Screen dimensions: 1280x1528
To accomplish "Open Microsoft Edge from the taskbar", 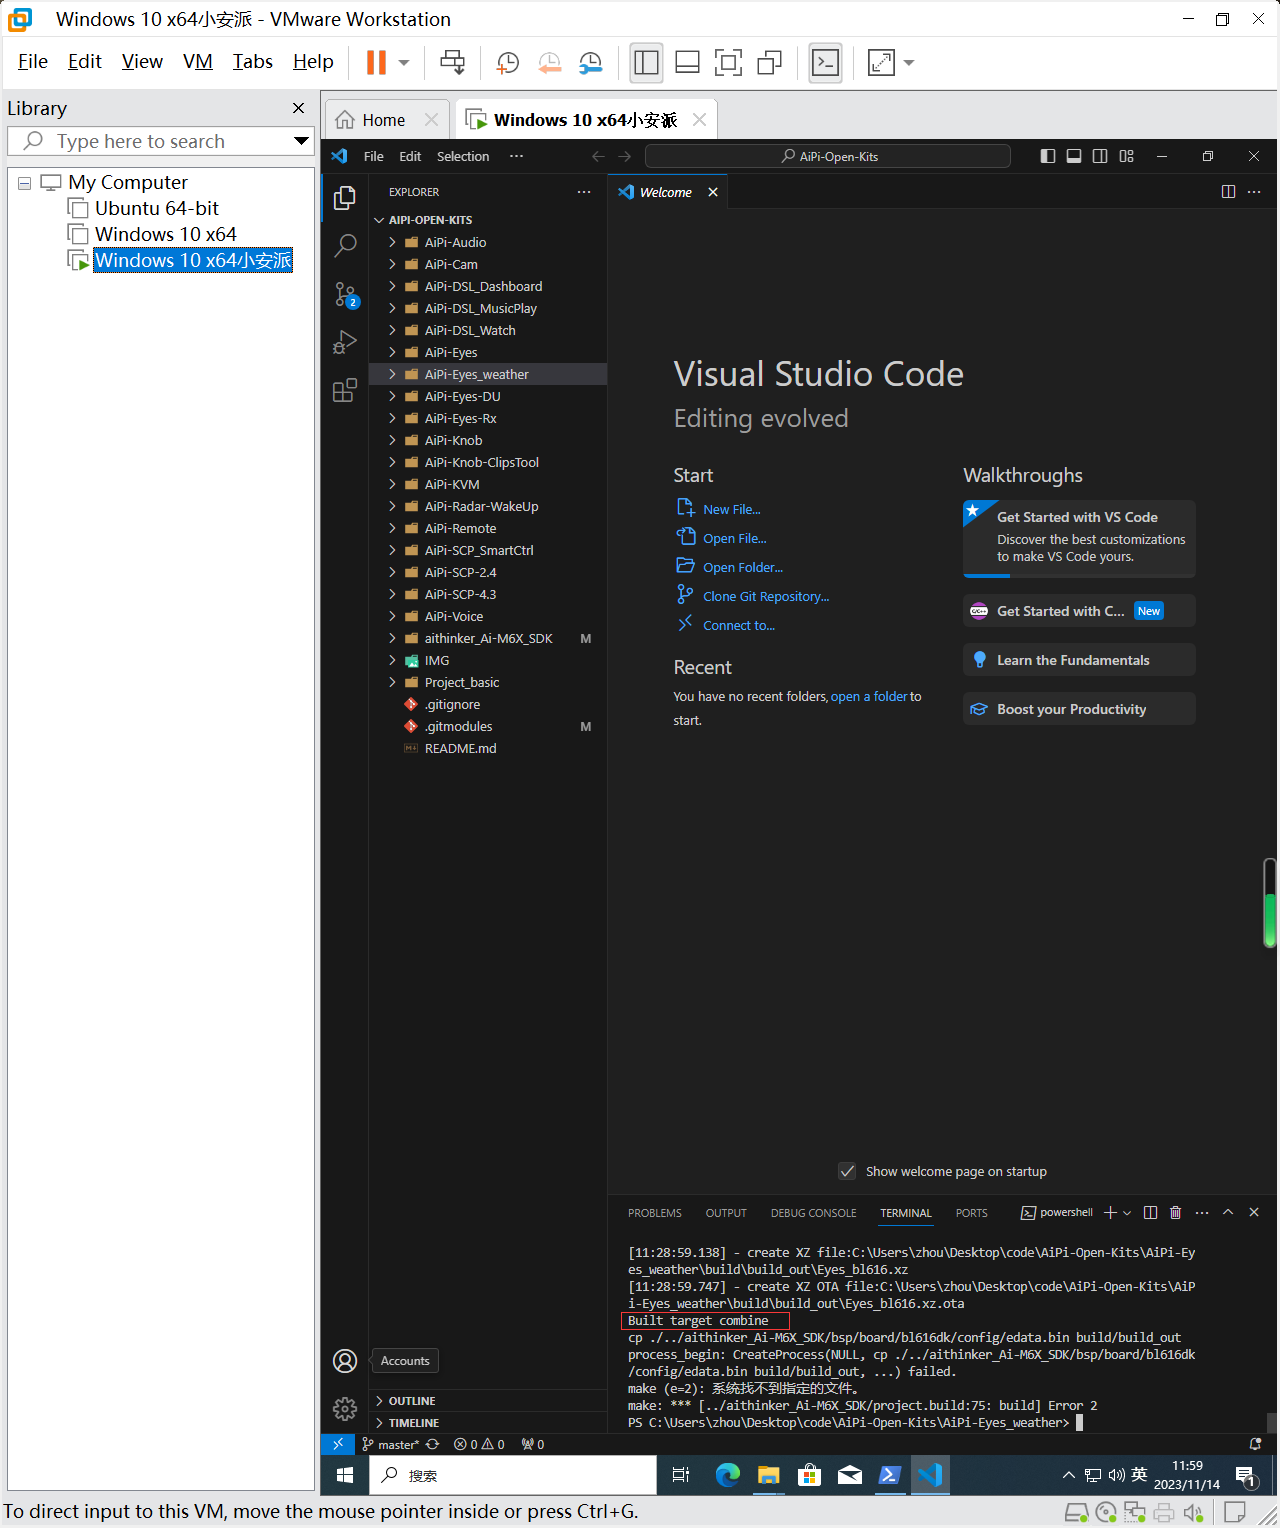I will (728, 1475).
